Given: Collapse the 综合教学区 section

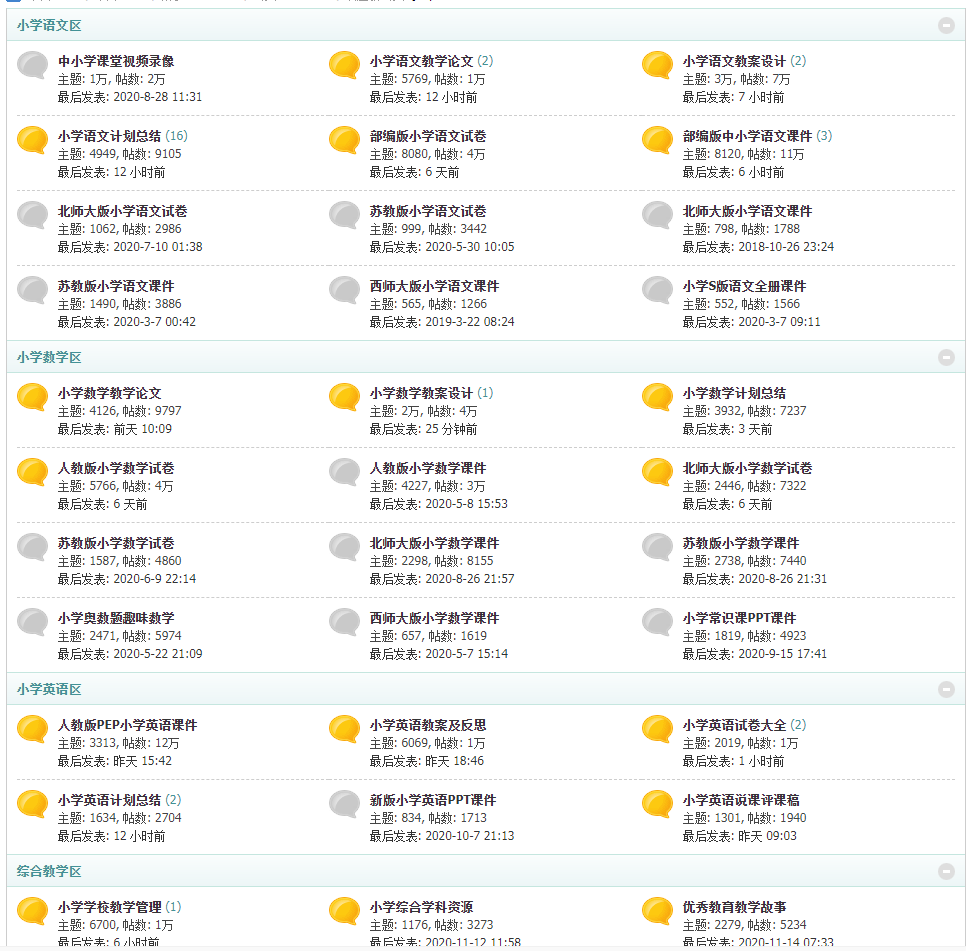Looking at the screenshot, I should 946,871.
